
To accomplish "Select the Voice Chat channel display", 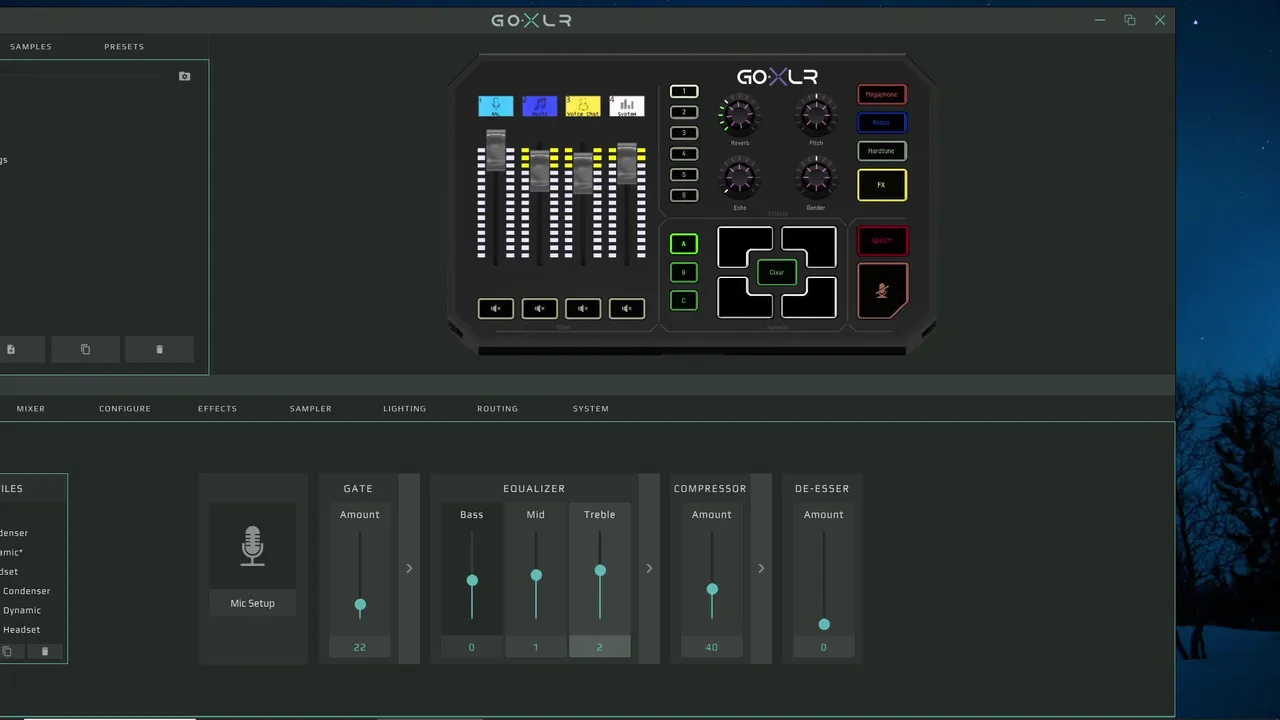I will click(583, 106).
